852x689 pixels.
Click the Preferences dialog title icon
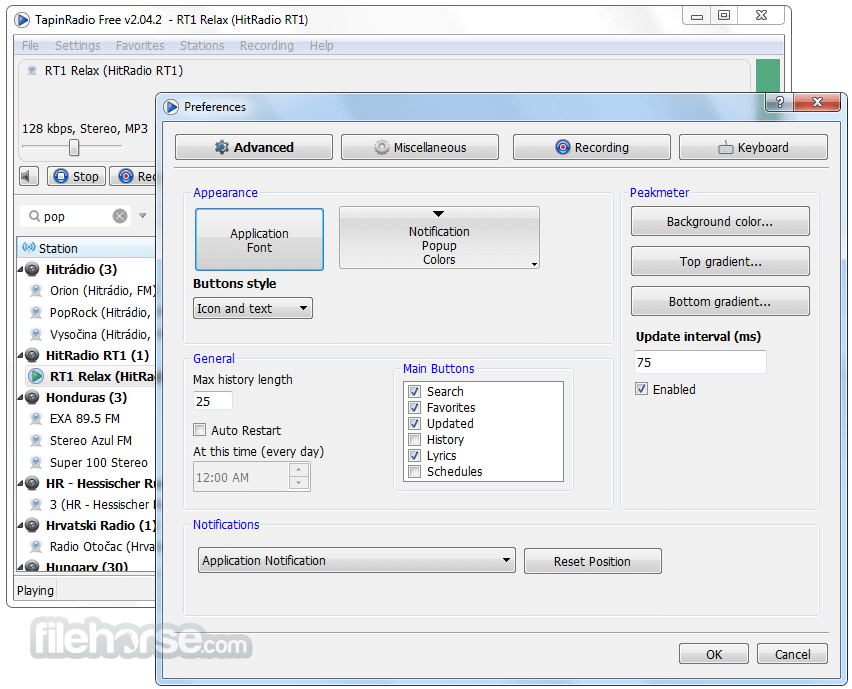click(x=172, y=107)
